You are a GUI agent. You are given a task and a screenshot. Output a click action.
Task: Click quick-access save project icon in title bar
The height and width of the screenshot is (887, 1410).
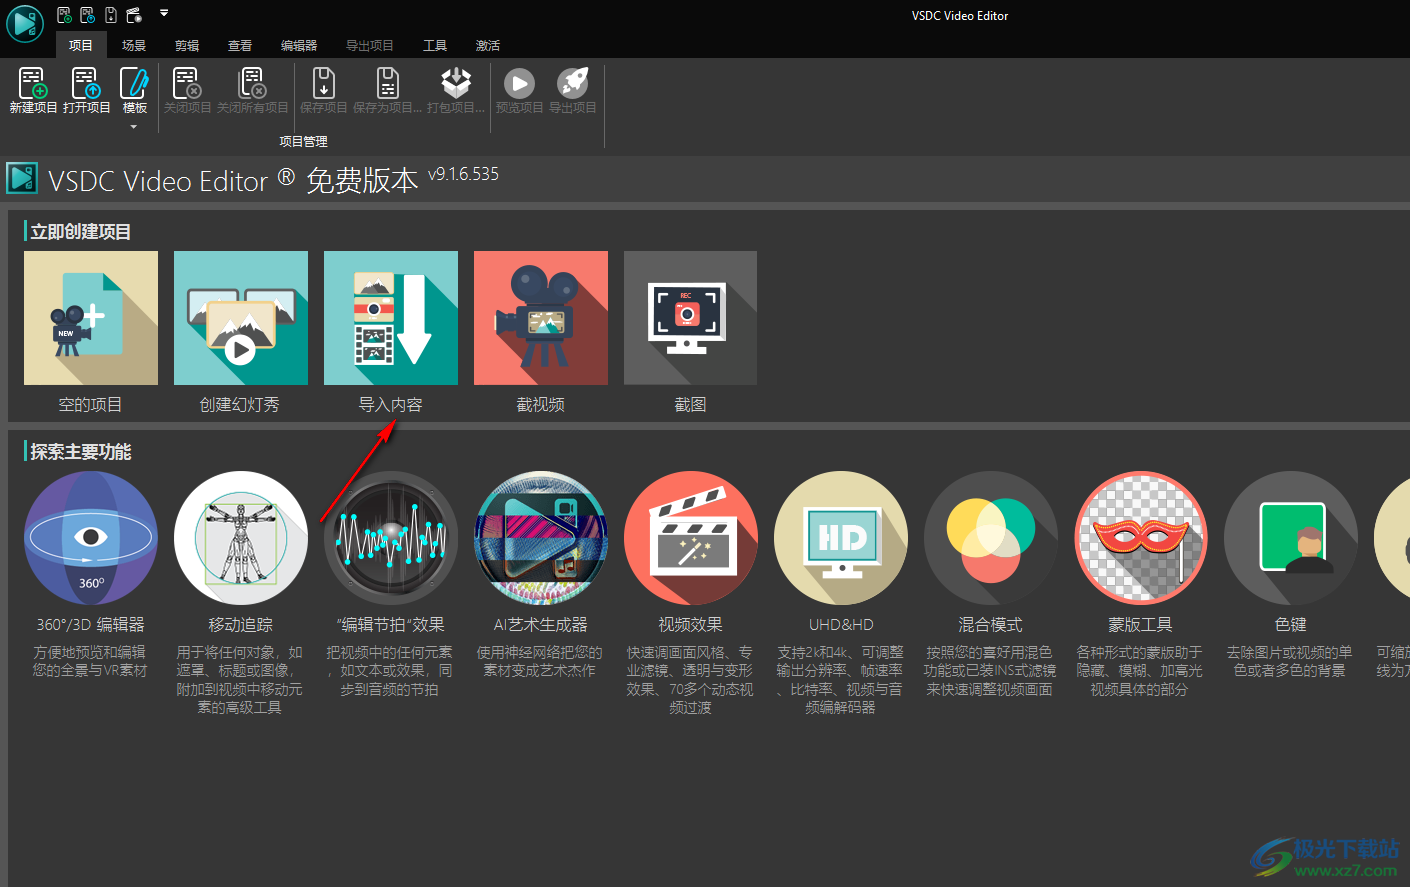pyautogui.click(x=110, y=15)
